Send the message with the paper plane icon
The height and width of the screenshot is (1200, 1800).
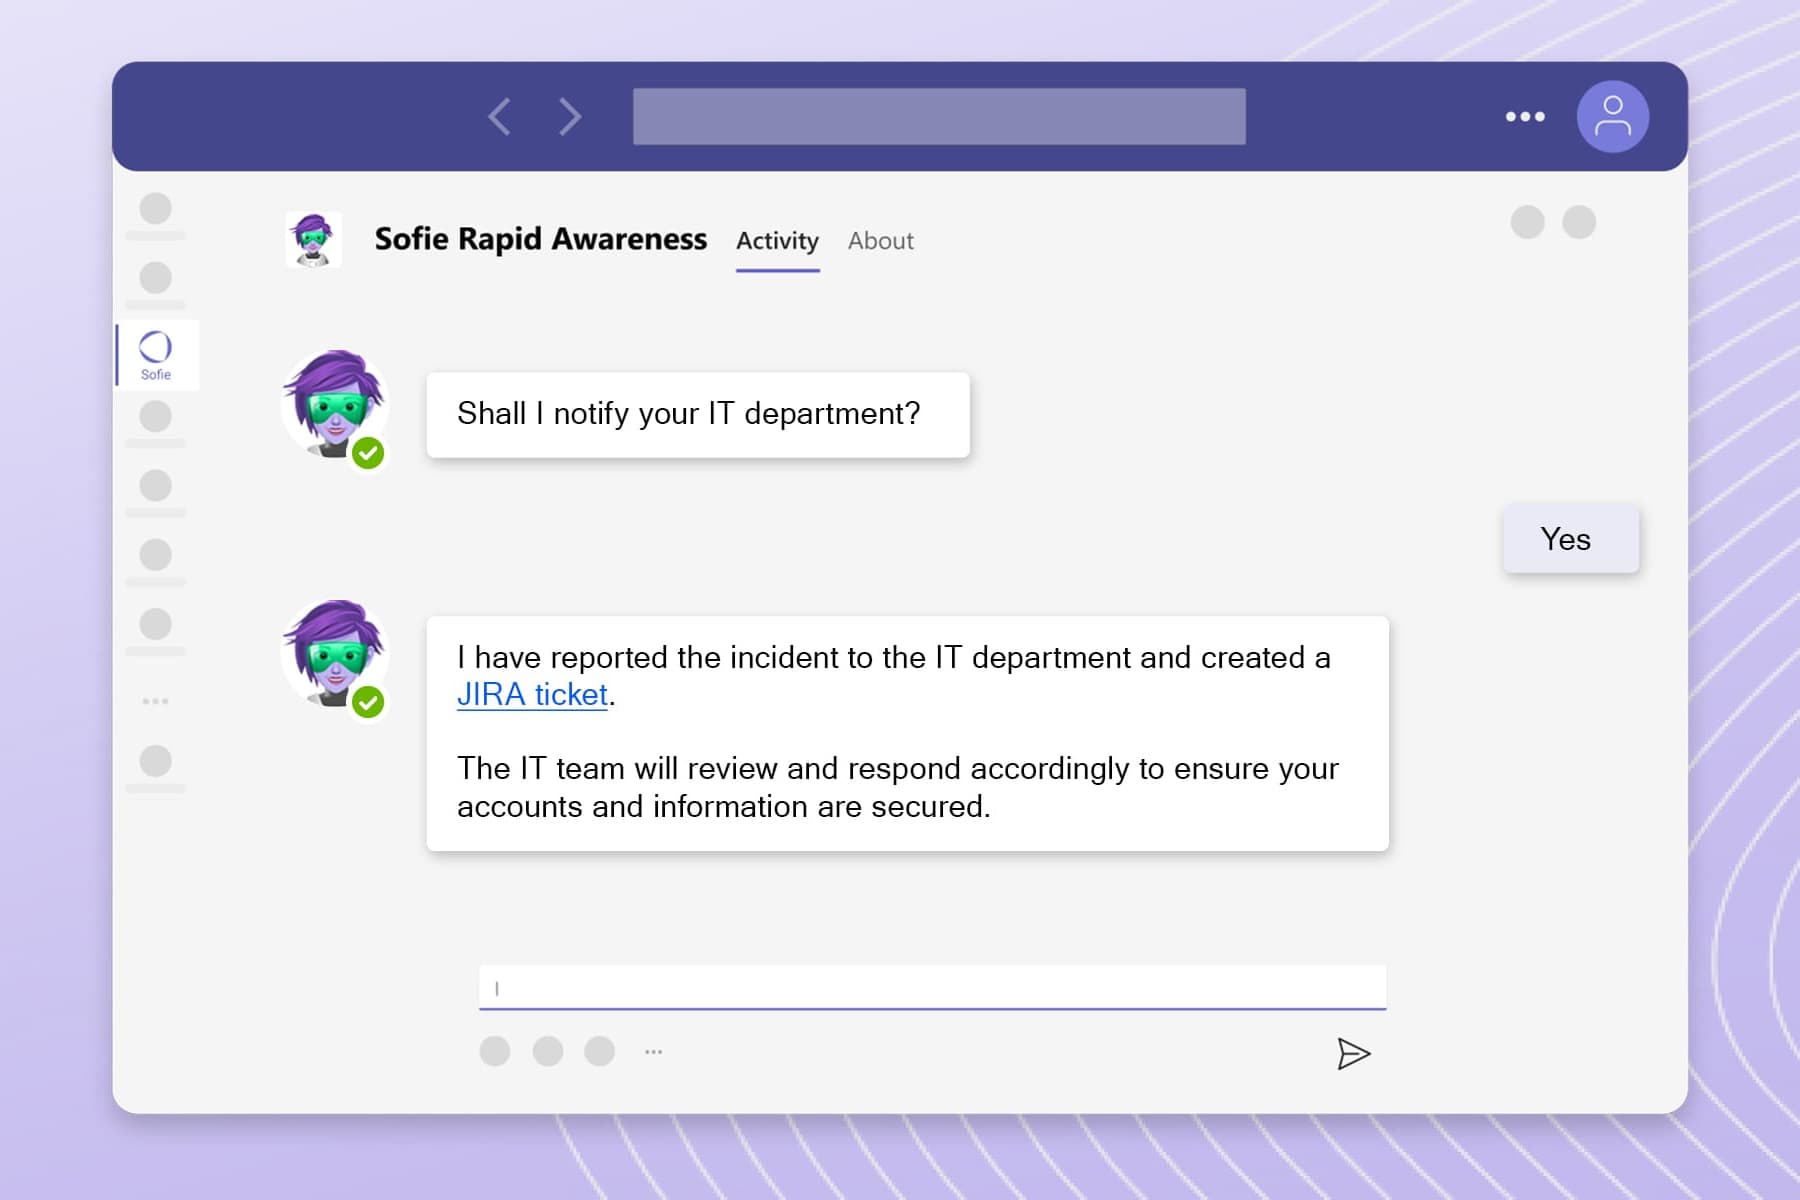(x=1353, y=1053)
